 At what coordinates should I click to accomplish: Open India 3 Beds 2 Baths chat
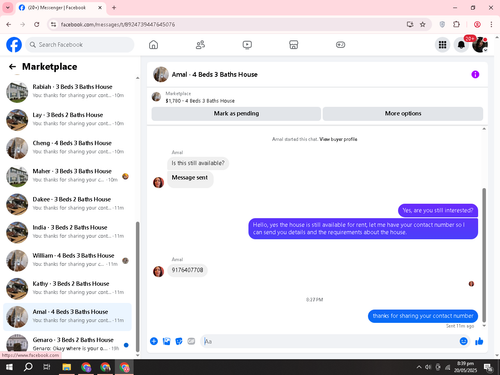click(68, 232)
